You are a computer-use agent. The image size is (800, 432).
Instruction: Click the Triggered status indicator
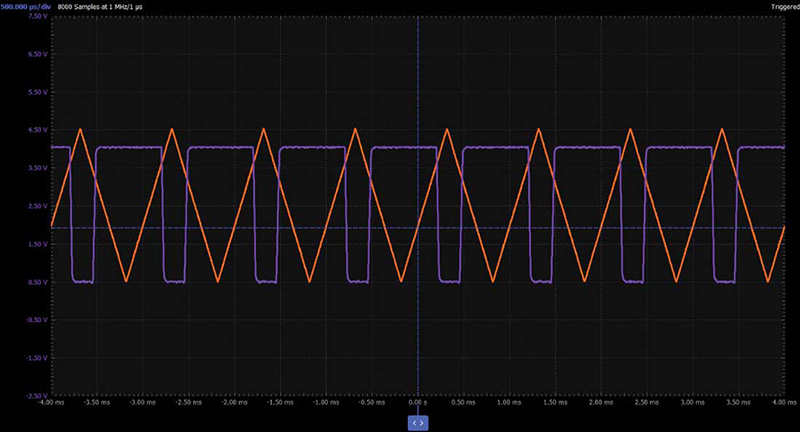coord(785,7)
